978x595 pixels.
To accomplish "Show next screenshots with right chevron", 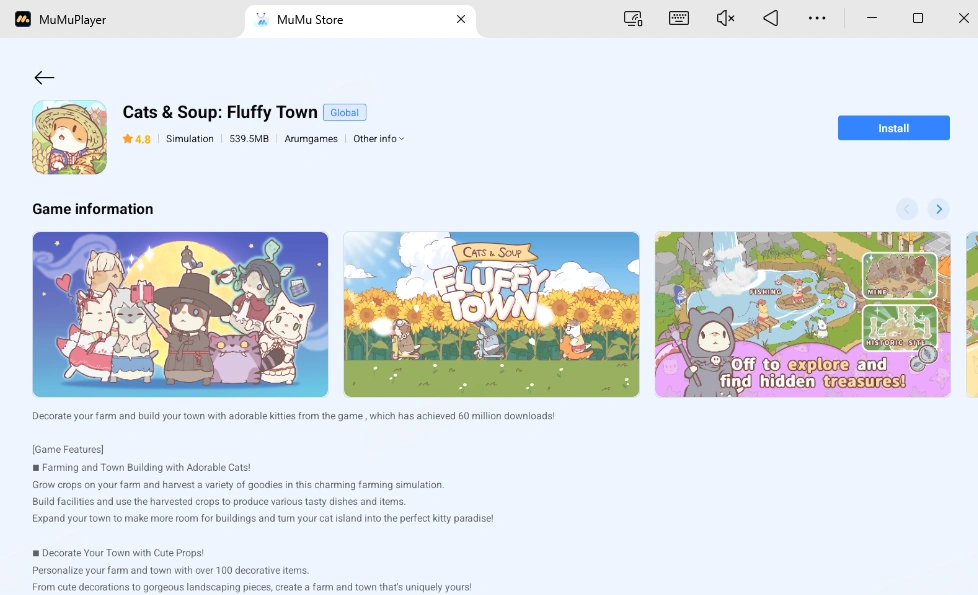I will pyautogui.click(x=938, y=209).
